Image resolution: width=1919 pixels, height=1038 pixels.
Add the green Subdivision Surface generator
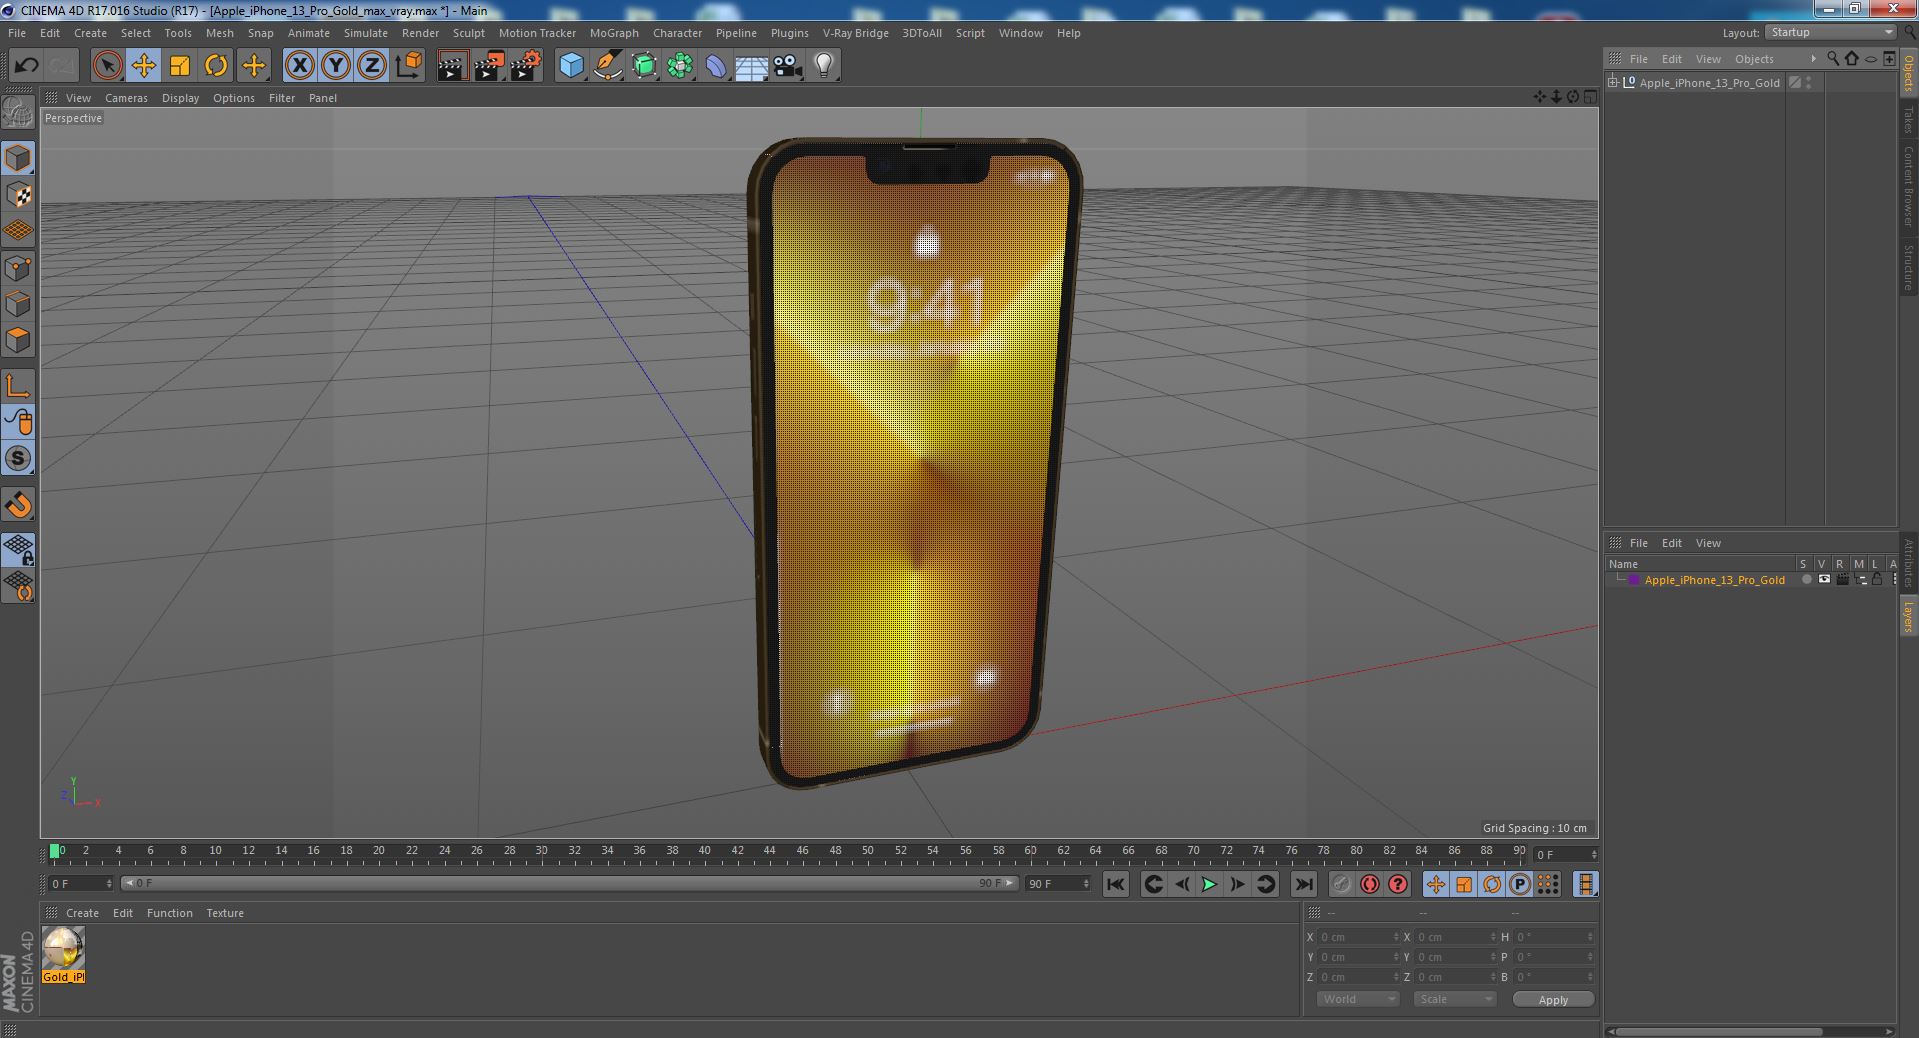(644, 66)
